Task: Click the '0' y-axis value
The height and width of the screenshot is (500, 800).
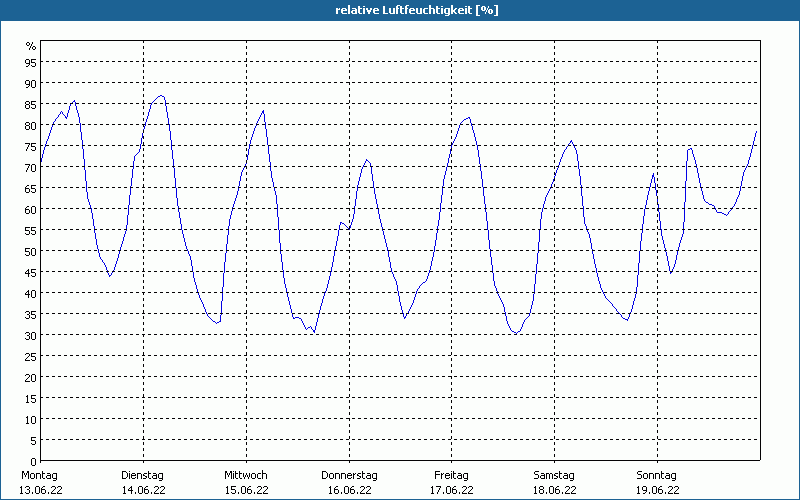Action: click(x=34, y=462)
